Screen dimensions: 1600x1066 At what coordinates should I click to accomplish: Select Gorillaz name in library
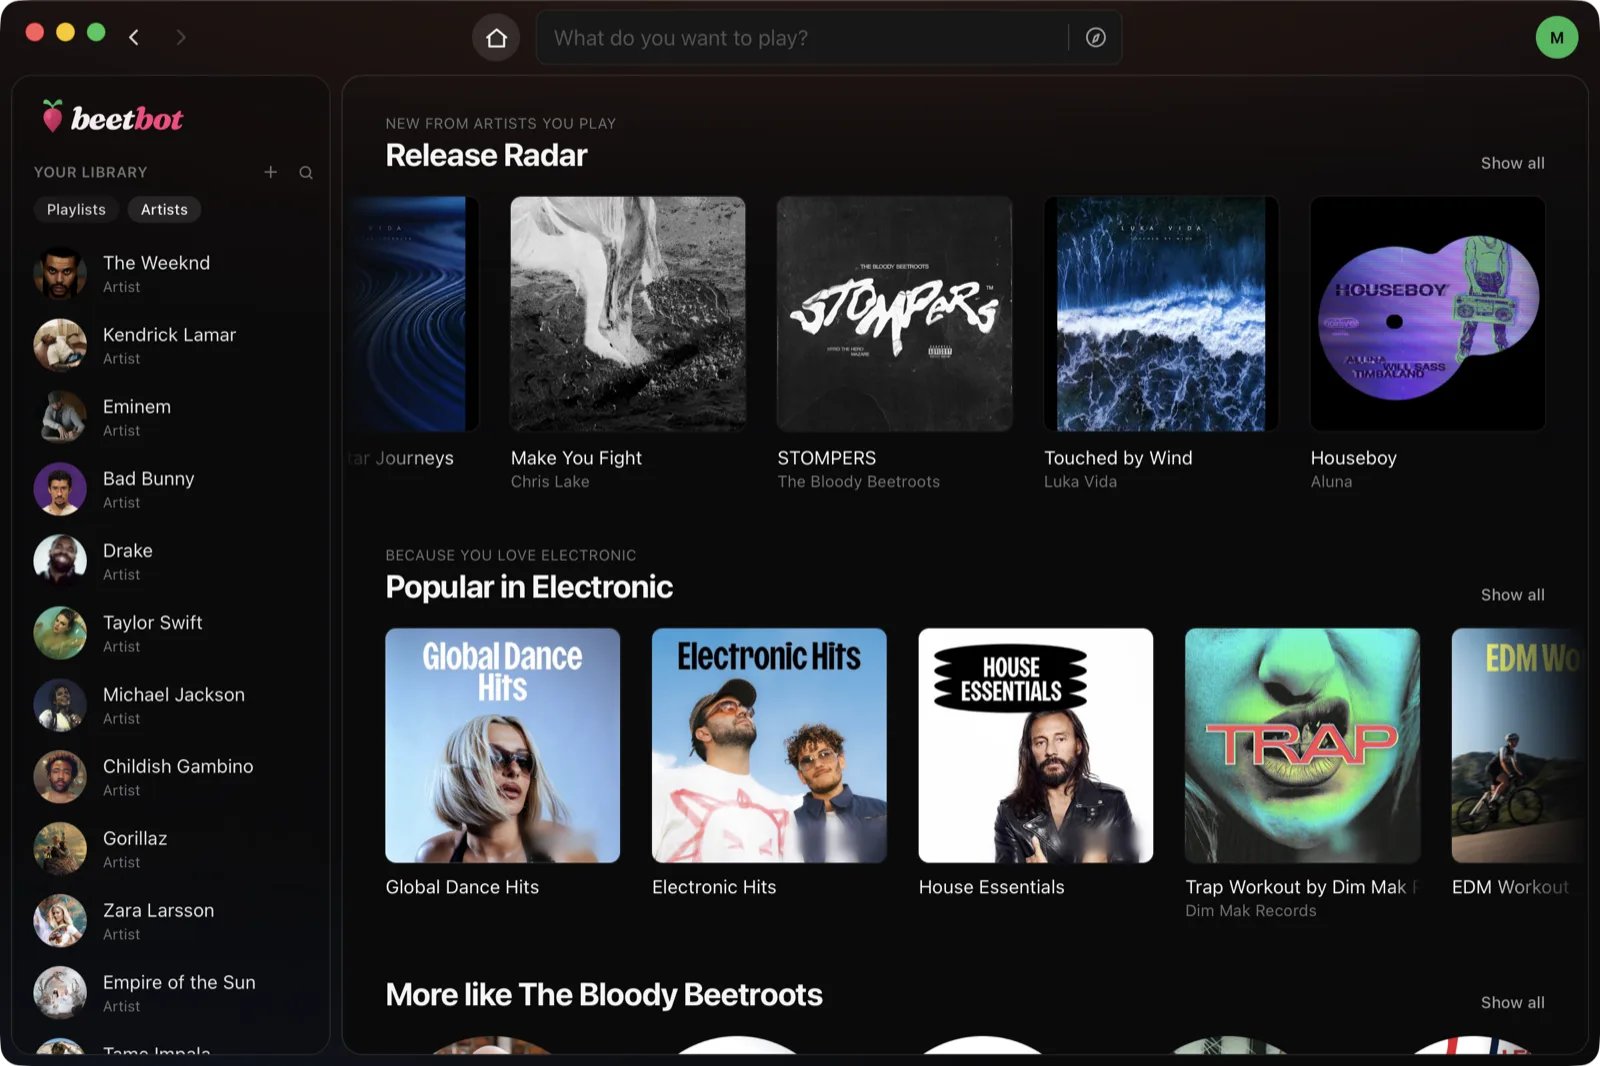tap(135, 839)
